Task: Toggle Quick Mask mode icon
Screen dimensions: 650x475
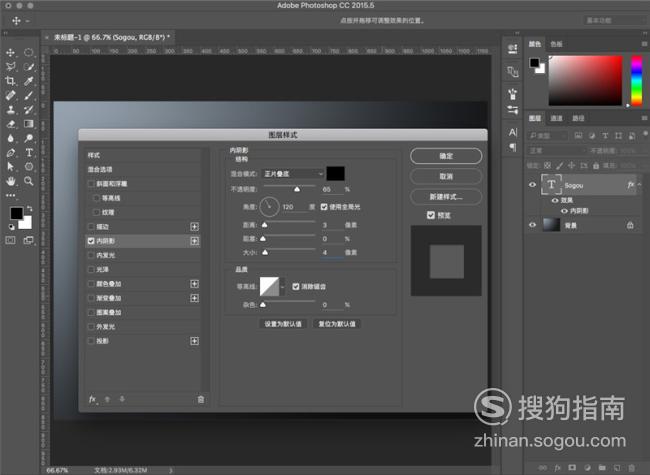Action: pos(10,240)
